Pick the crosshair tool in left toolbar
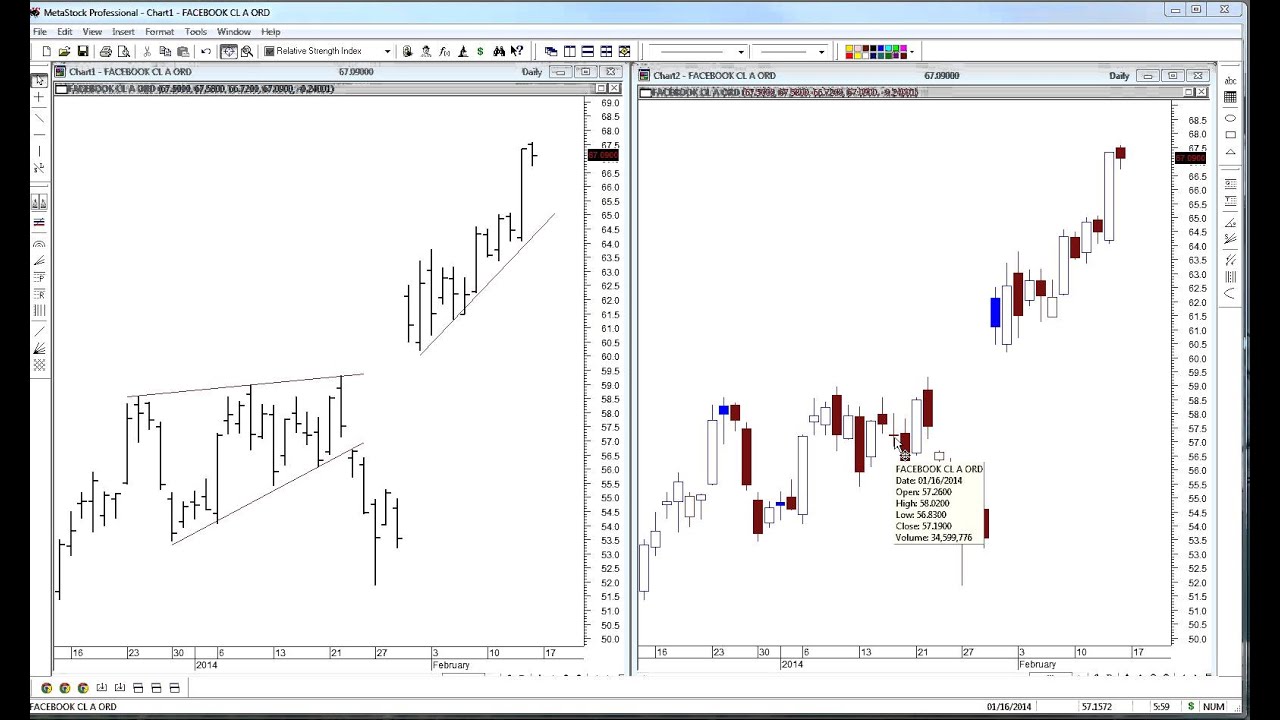This screenshot has width=1280, height=720. (x=39, y=97)
